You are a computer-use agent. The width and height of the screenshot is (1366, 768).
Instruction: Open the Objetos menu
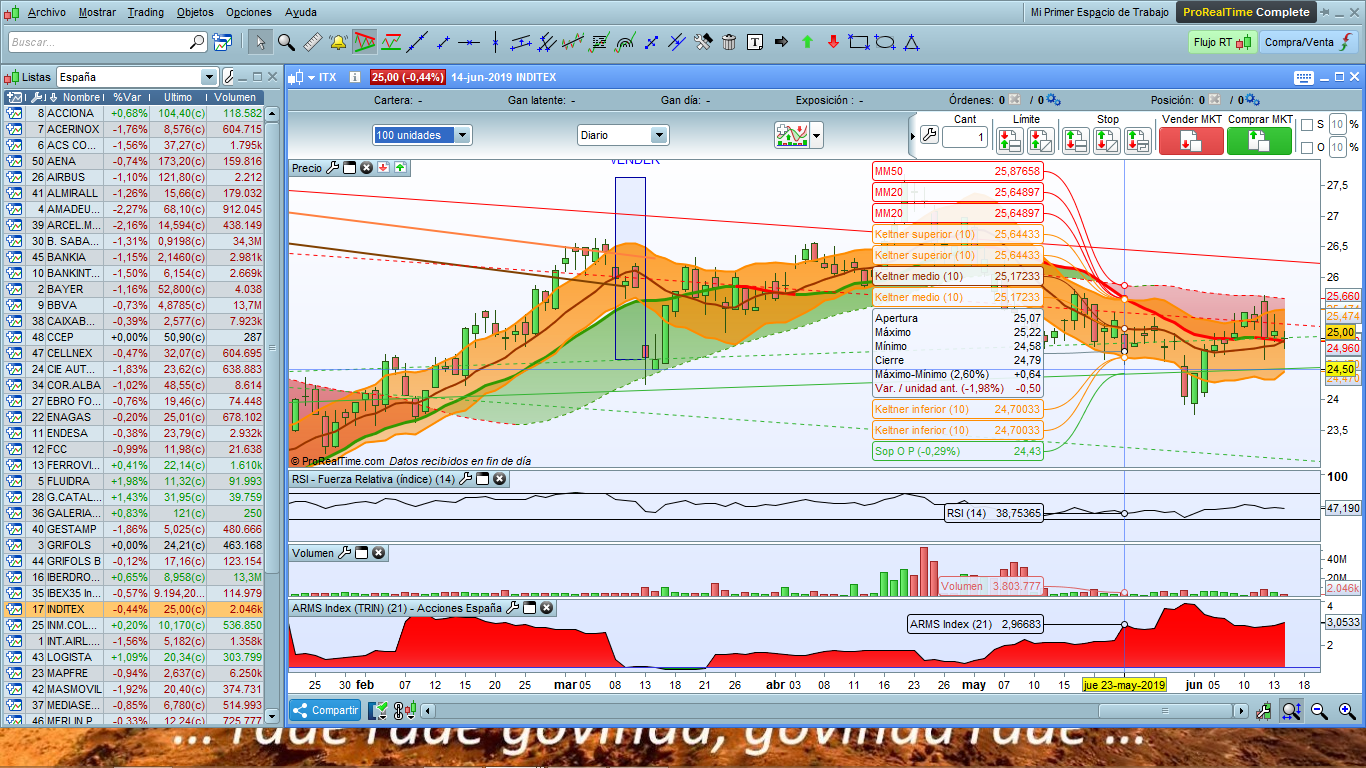tap(194, 12)
